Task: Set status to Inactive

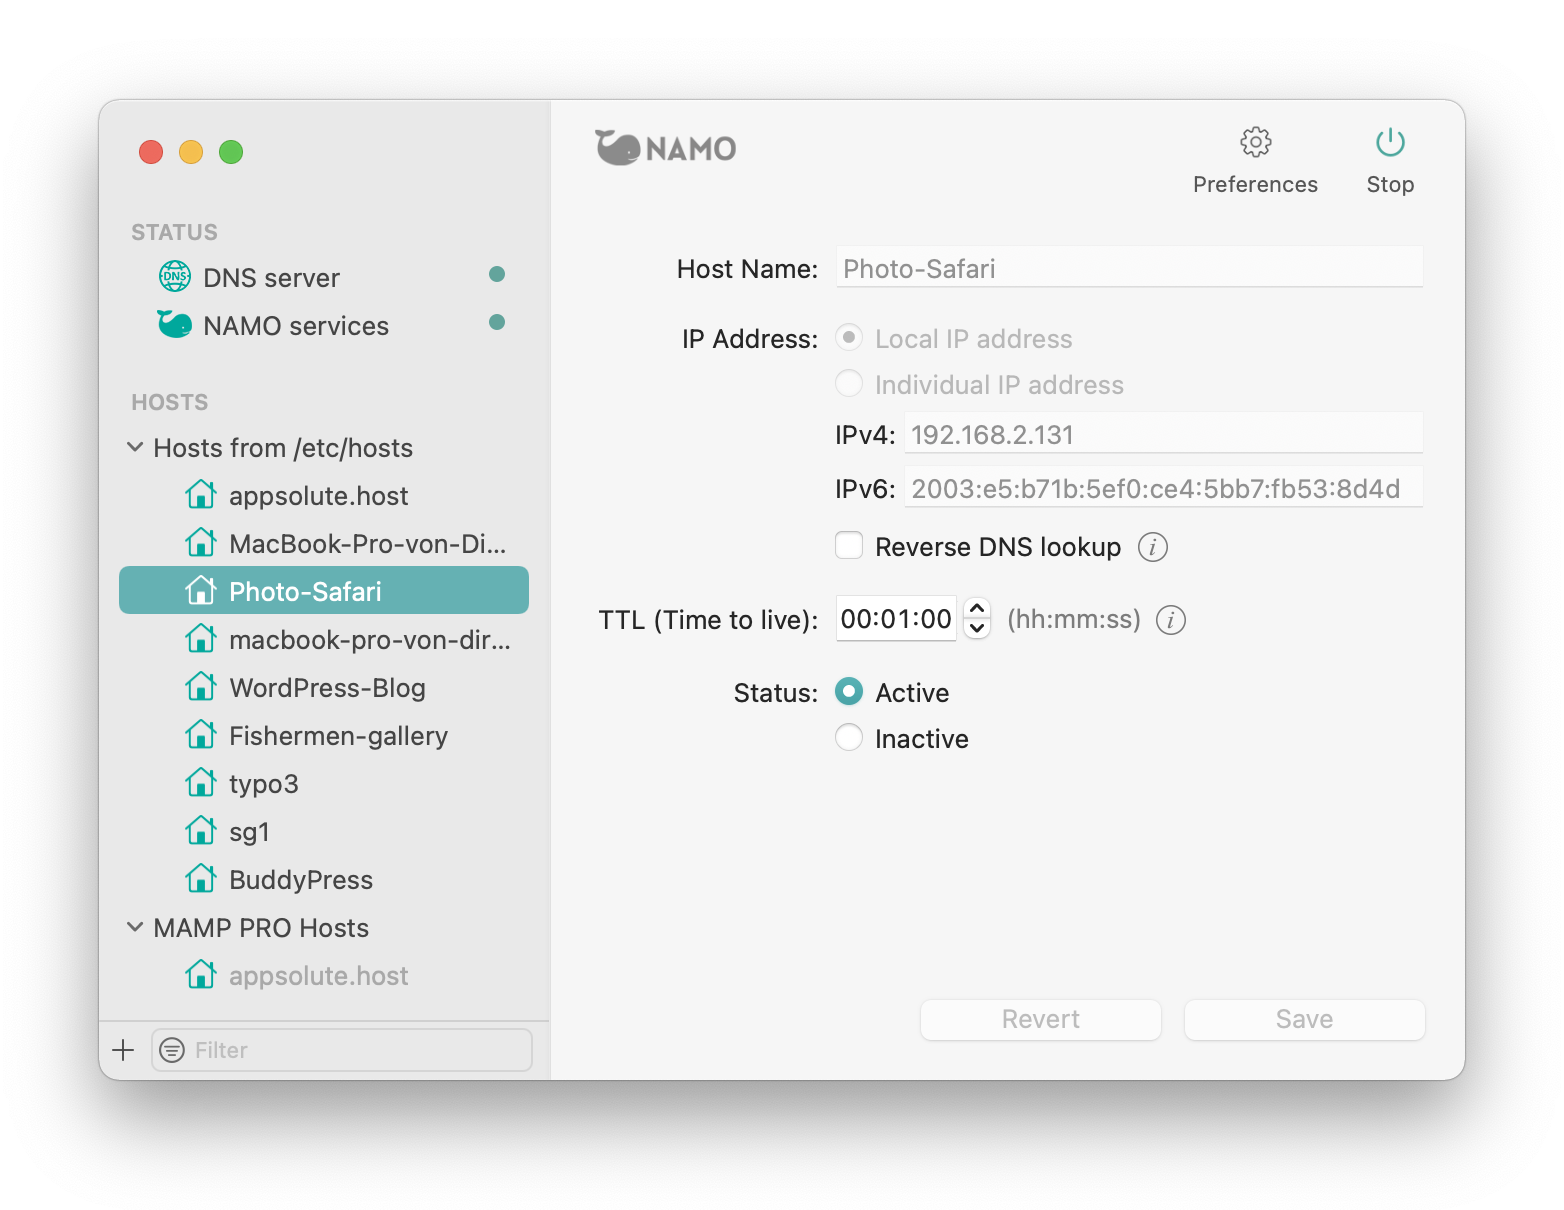Action: pos(849,737)
